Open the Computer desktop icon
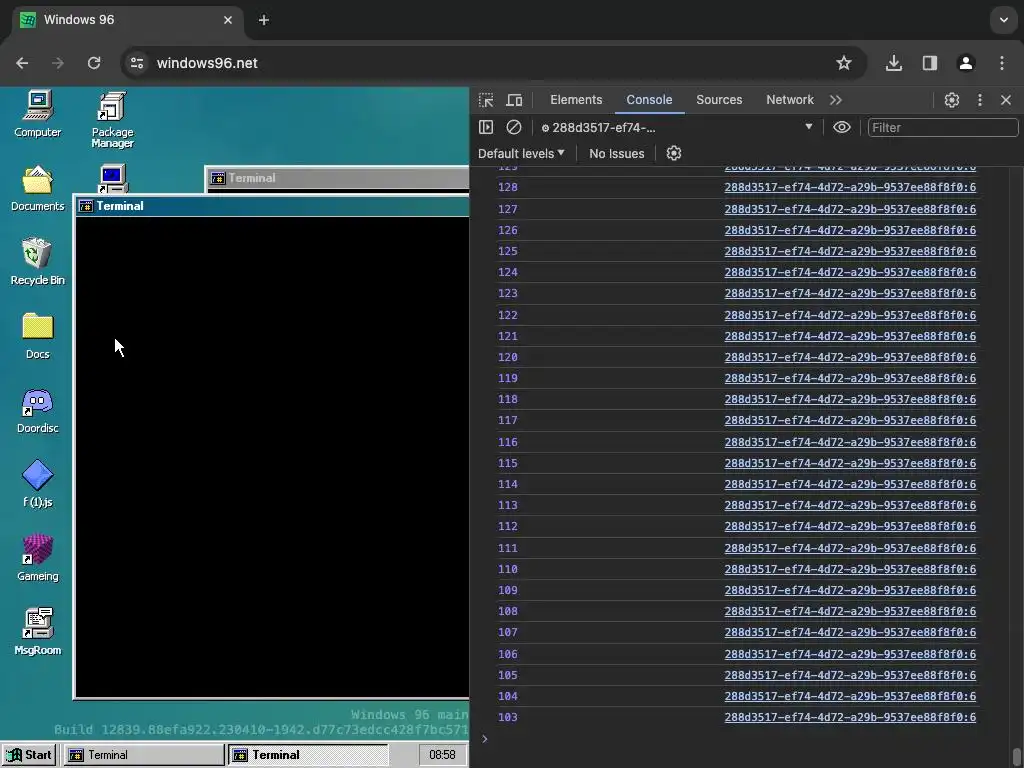 [x=37, y=114]
